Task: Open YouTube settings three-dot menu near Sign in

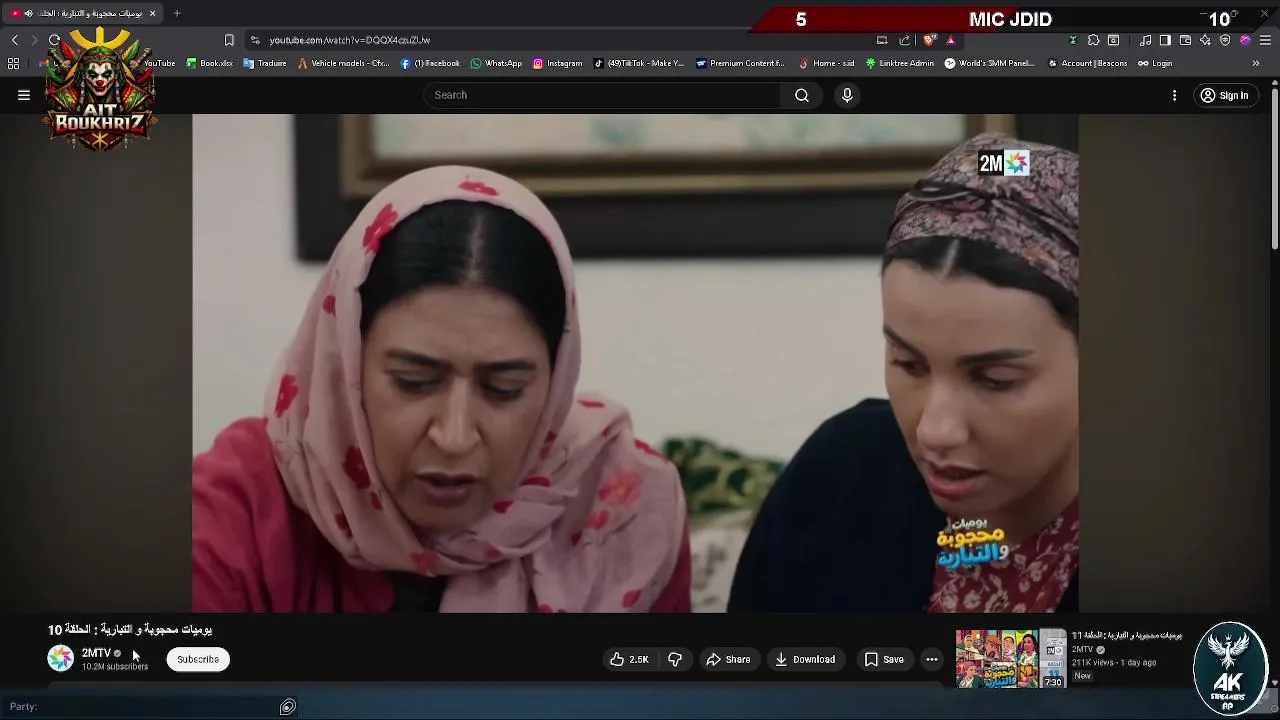Action: pos(1174,95)
